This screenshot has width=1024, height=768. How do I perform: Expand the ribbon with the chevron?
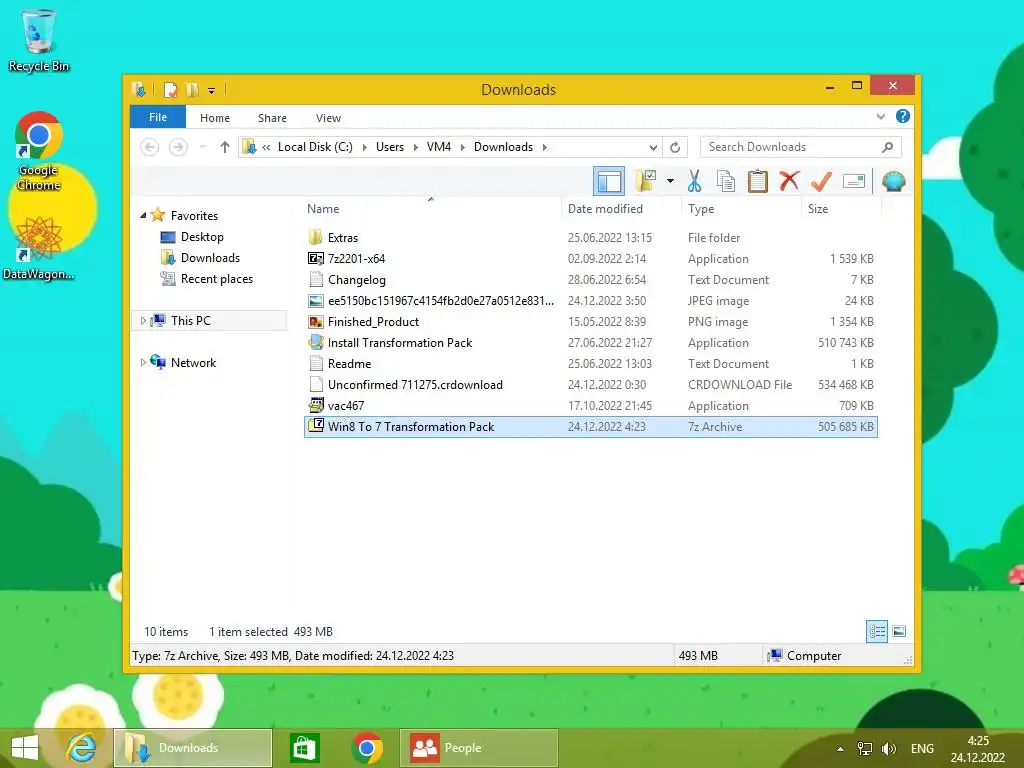coord(880,117)
